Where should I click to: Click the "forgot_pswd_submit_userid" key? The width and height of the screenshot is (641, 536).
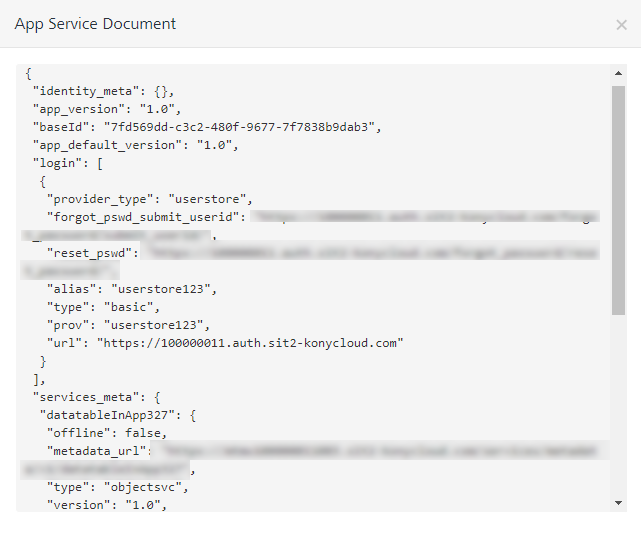click(x=143, y=217)
